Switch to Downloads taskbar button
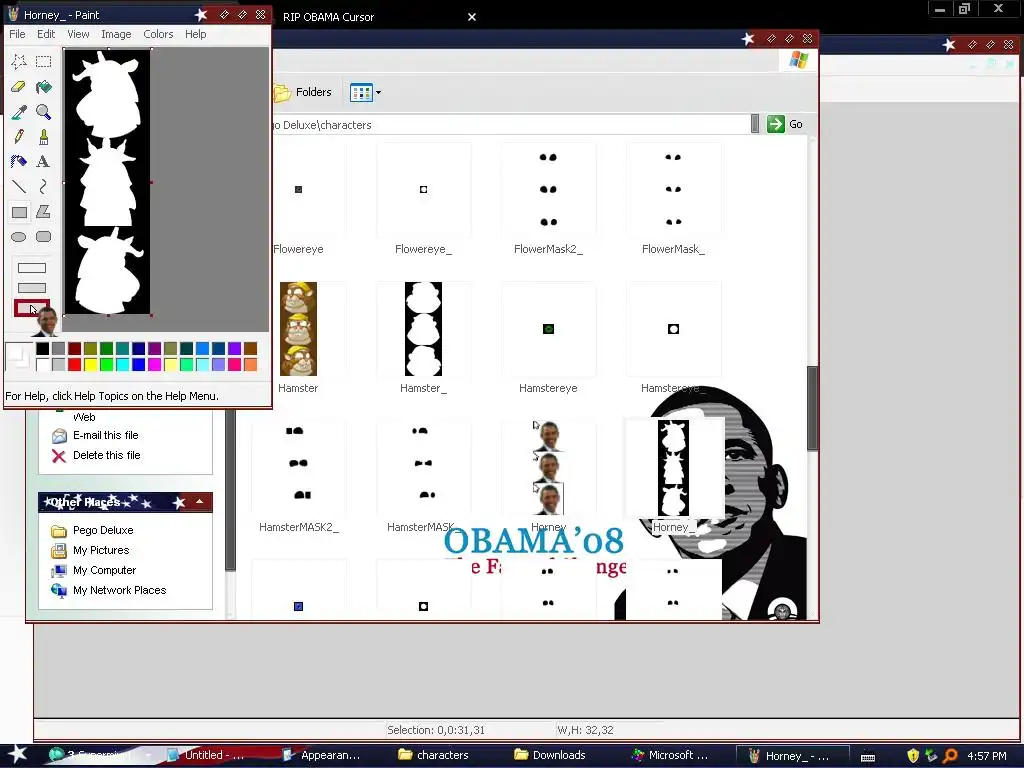The width and height of the screenshot is (1024, 768). (x=550, y=755)
